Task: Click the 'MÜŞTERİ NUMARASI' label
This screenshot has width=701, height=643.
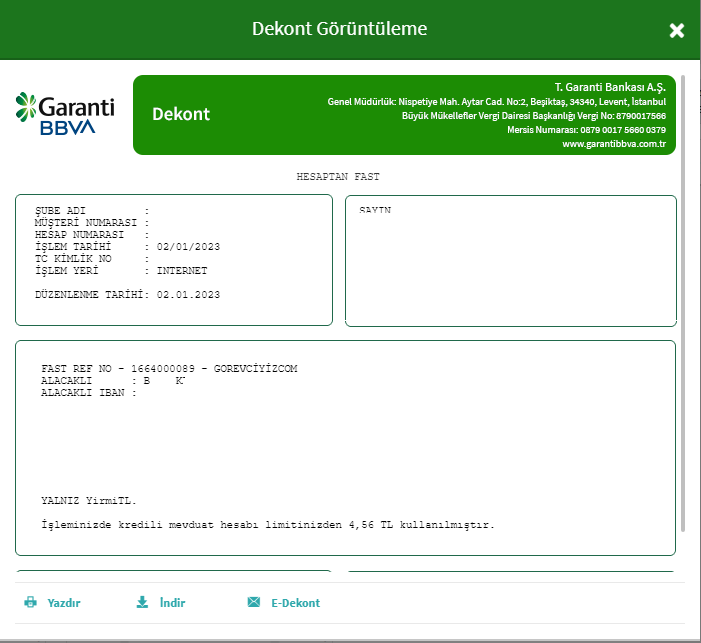Action: (x=86, y=223)
